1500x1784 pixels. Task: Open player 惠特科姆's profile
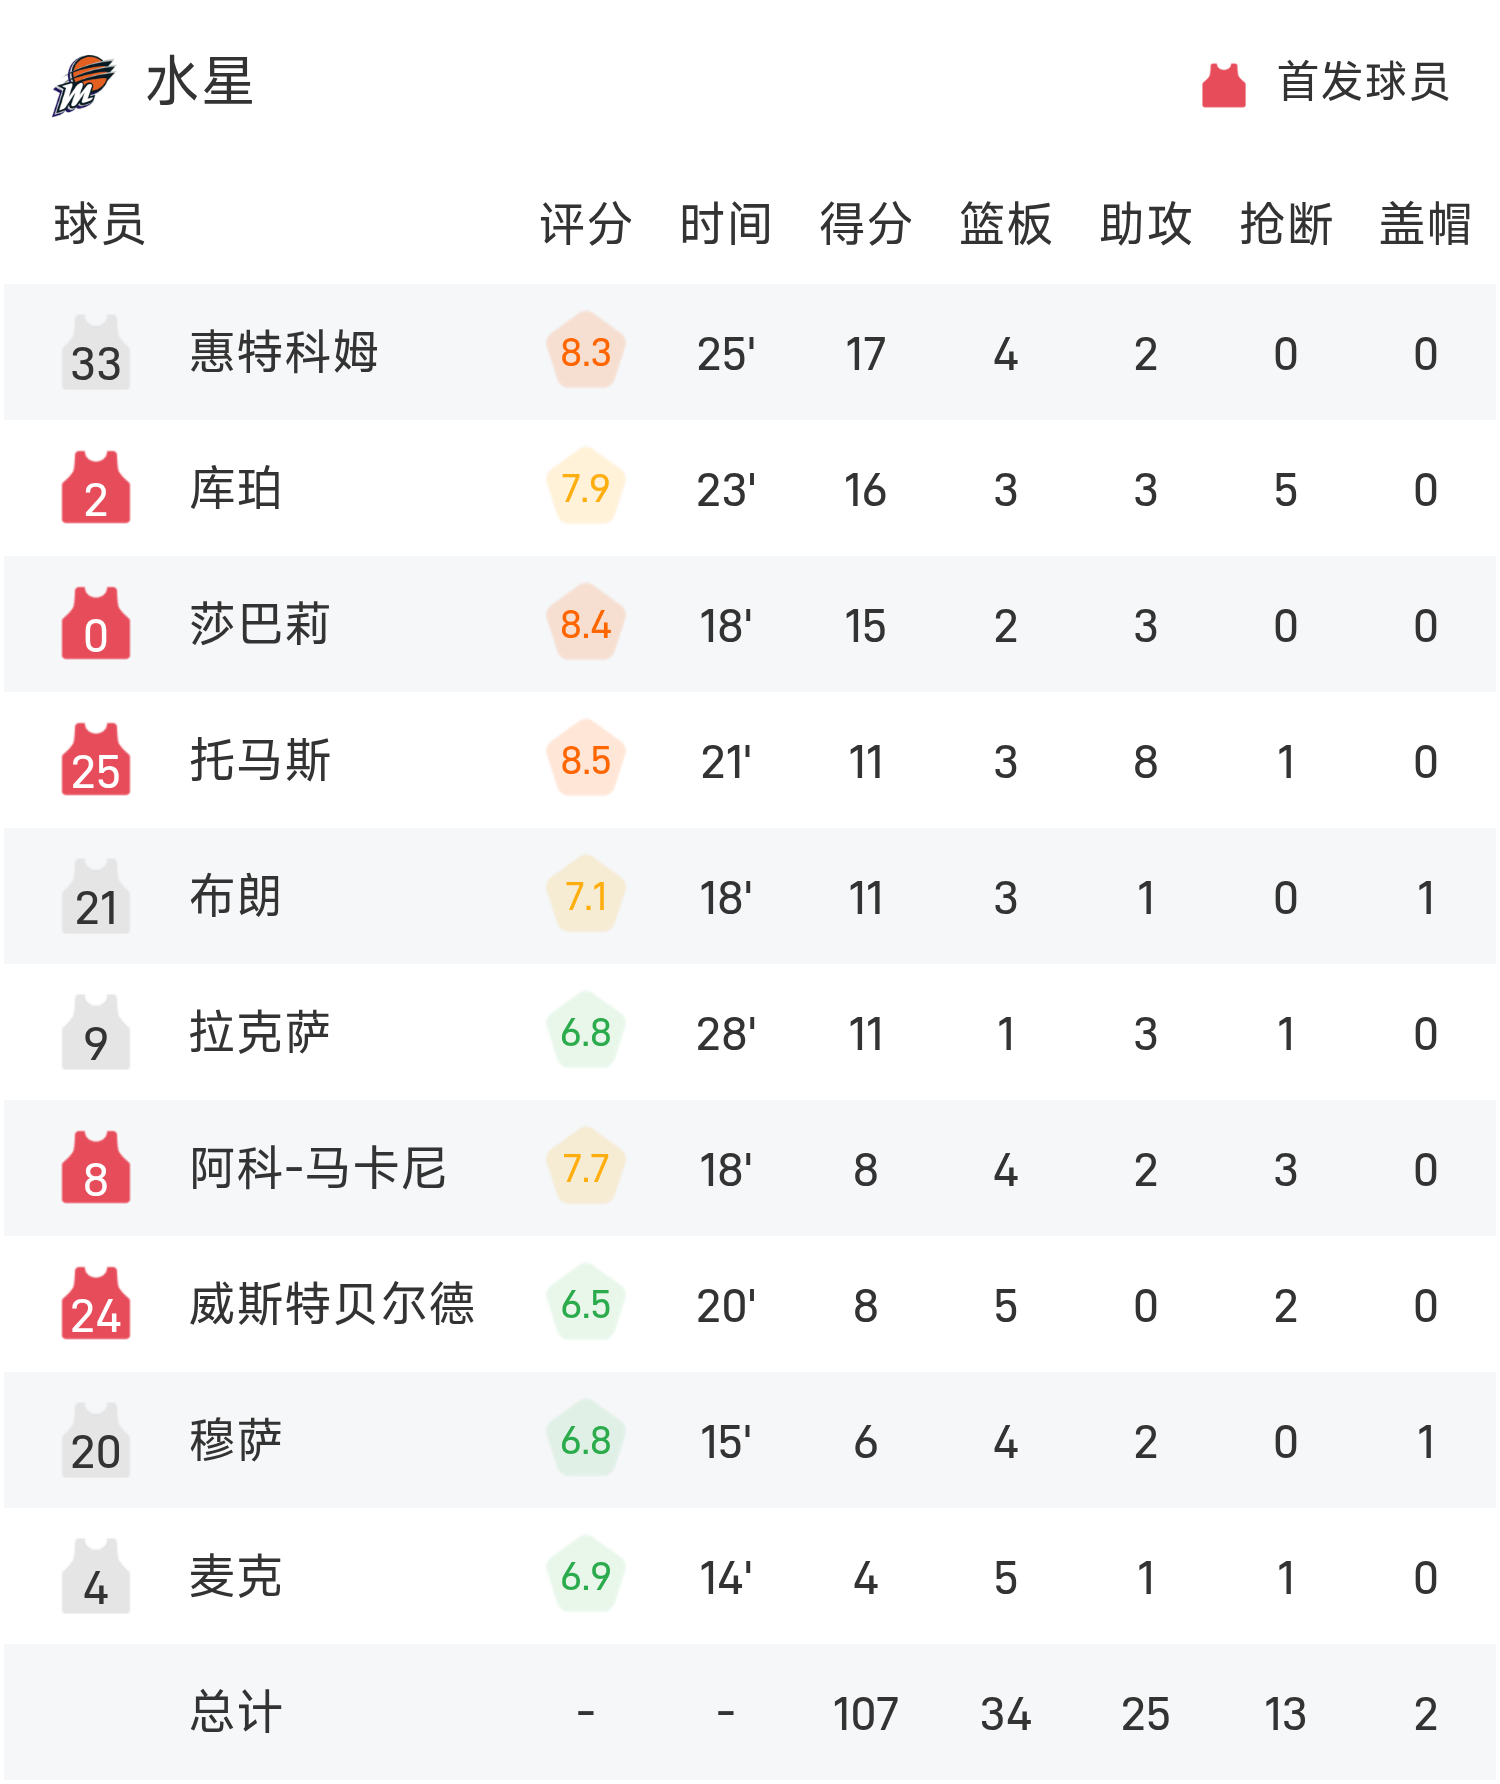tap(284, 352)
